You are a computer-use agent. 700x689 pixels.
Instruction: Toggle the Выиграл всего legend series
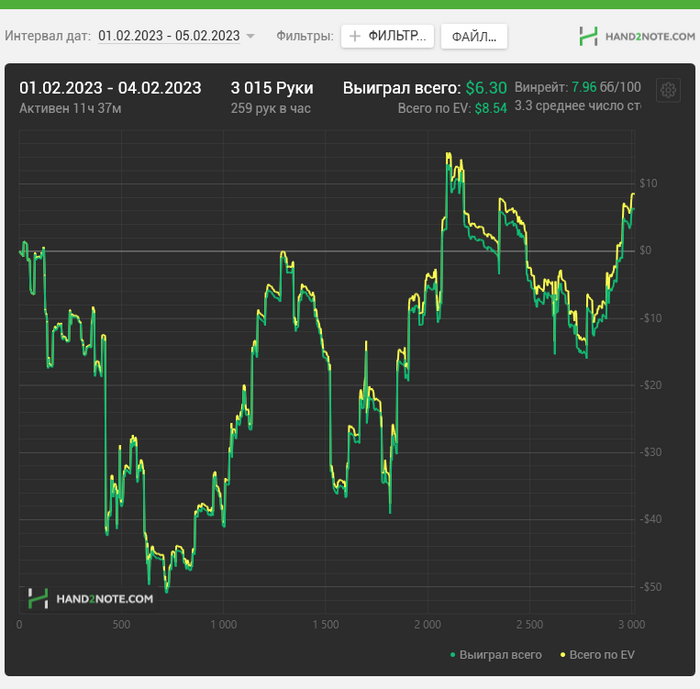click(x=496, y=655)
